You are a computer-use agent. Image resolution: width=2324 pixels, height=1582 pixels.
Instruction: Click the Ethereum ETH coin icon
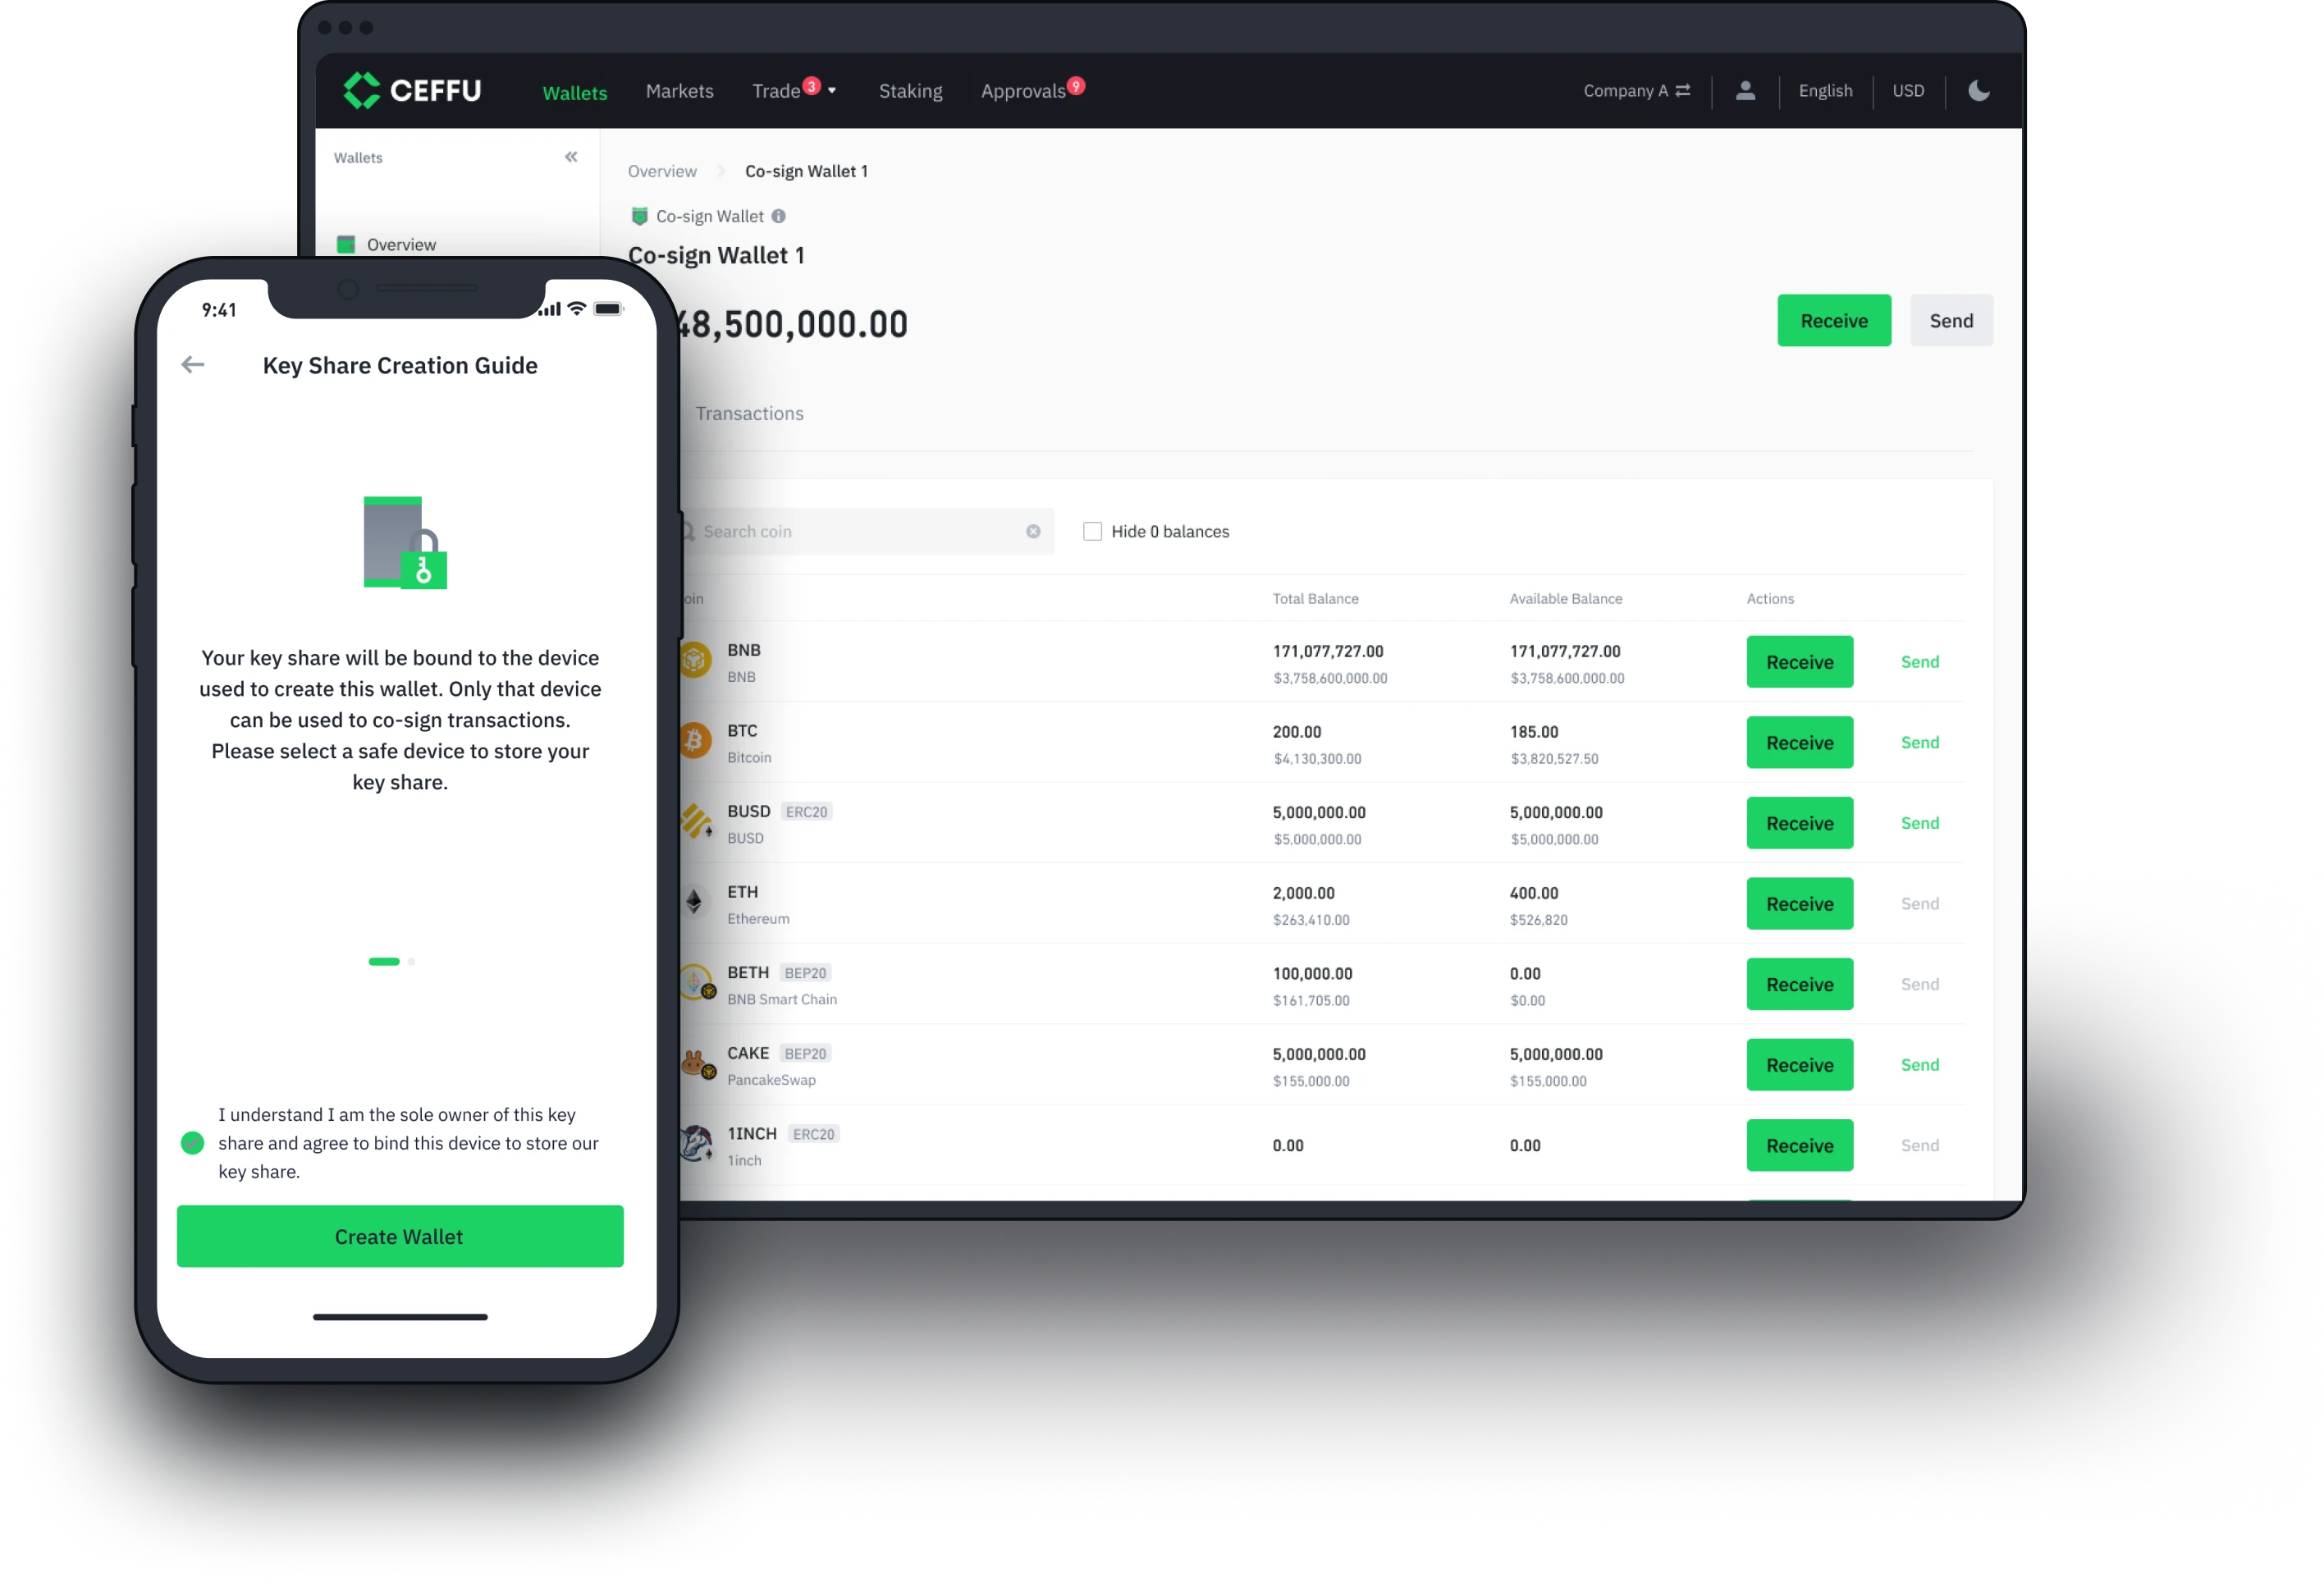(694, 903)
